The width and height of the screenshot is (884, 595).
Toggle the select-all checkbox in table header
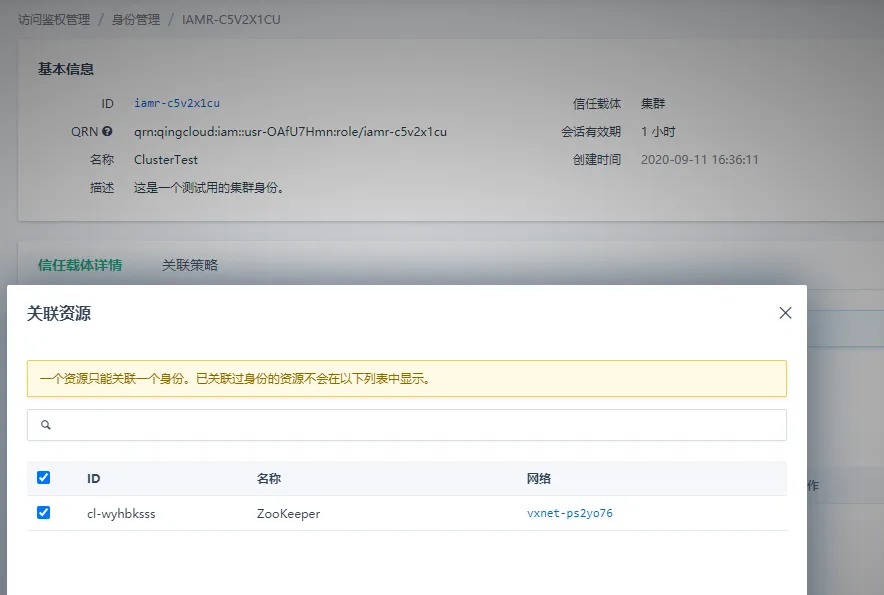coord(43,478)
